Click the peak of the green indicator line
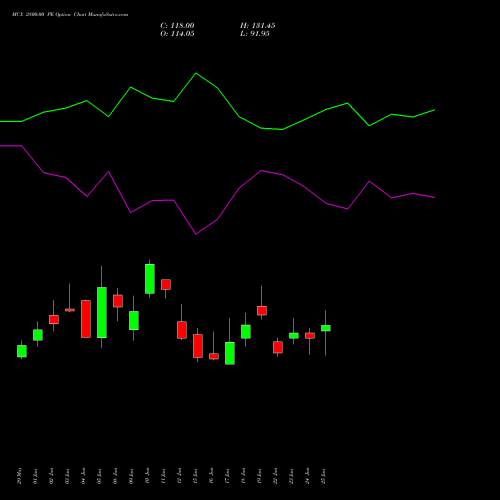The height and width of the screenshot is (500, 500). pyautogui.click(x=196, y=73)
